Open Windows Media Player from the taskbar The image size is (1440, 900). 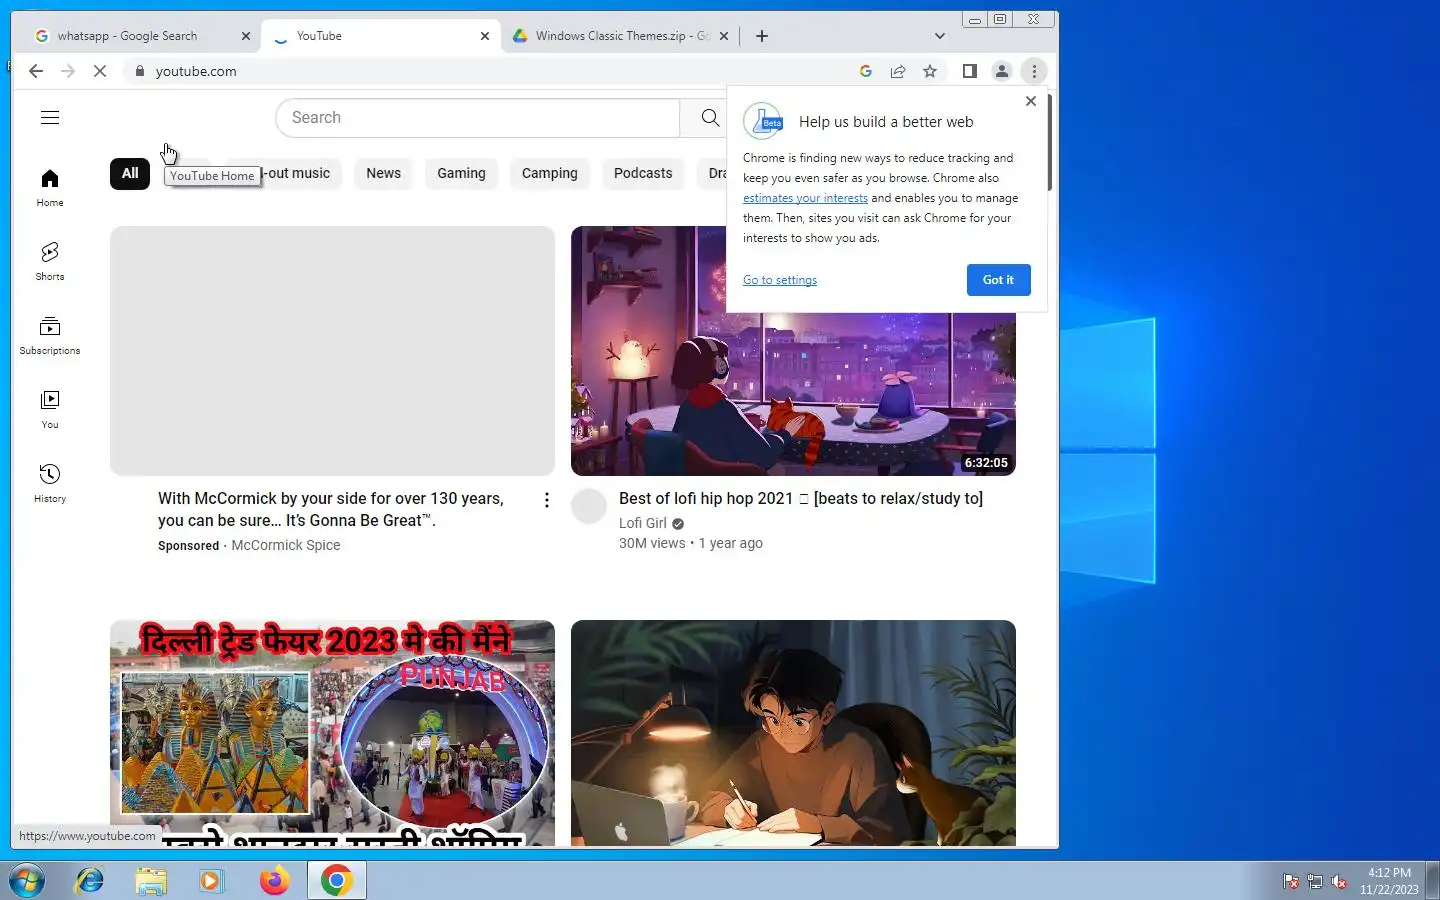pyautogui.click(x=211, y=881)
